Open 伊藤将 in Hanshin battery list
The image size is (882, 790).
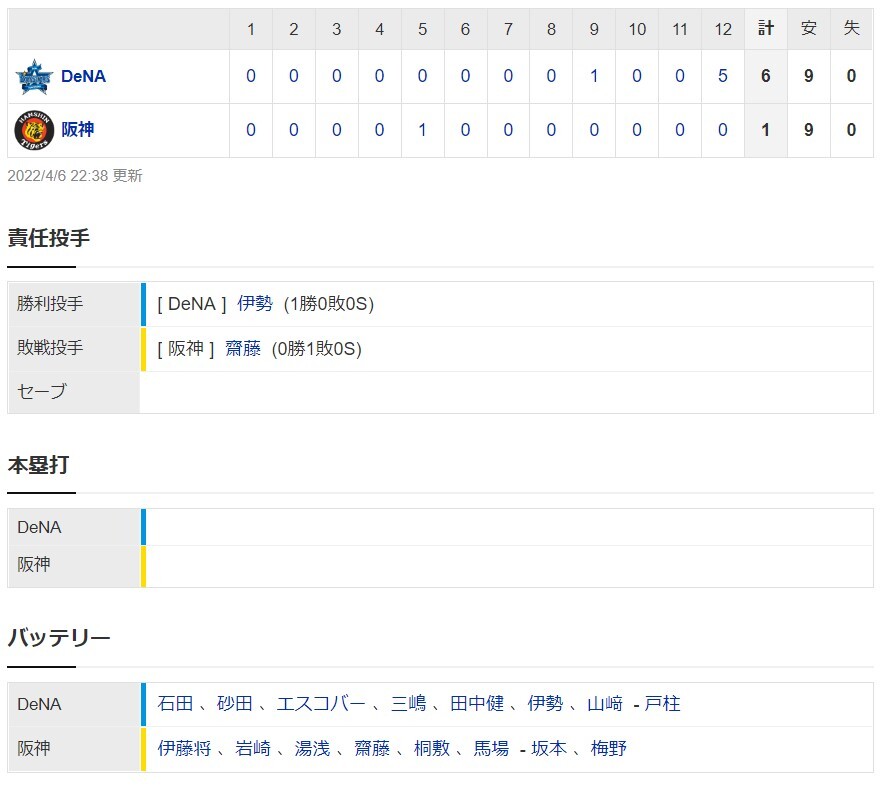tap(184, 748)
